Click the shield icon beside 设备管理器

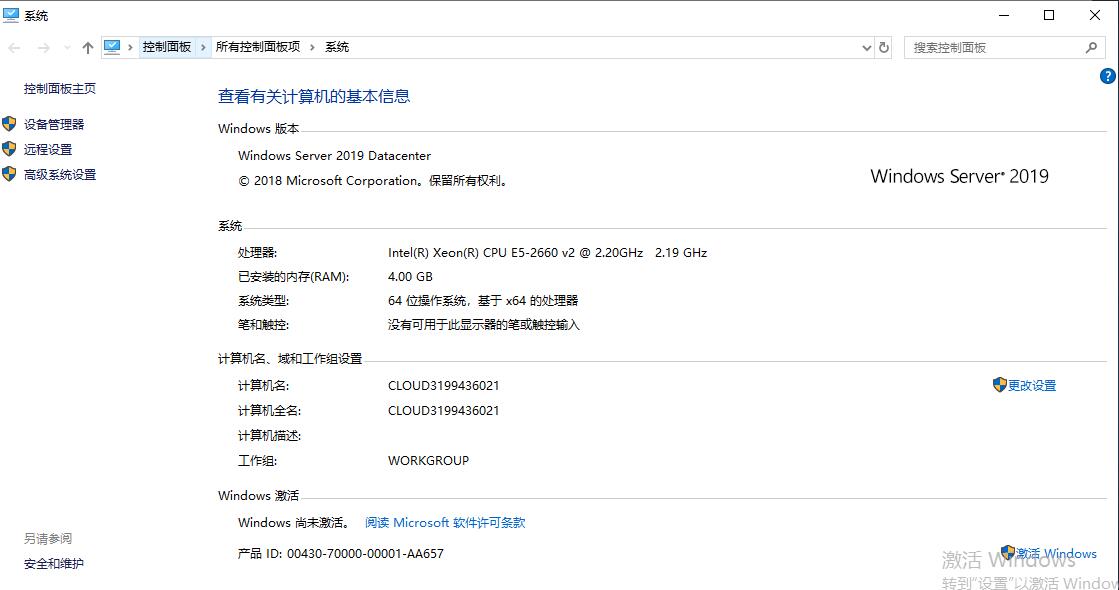[x=9, y=124]
